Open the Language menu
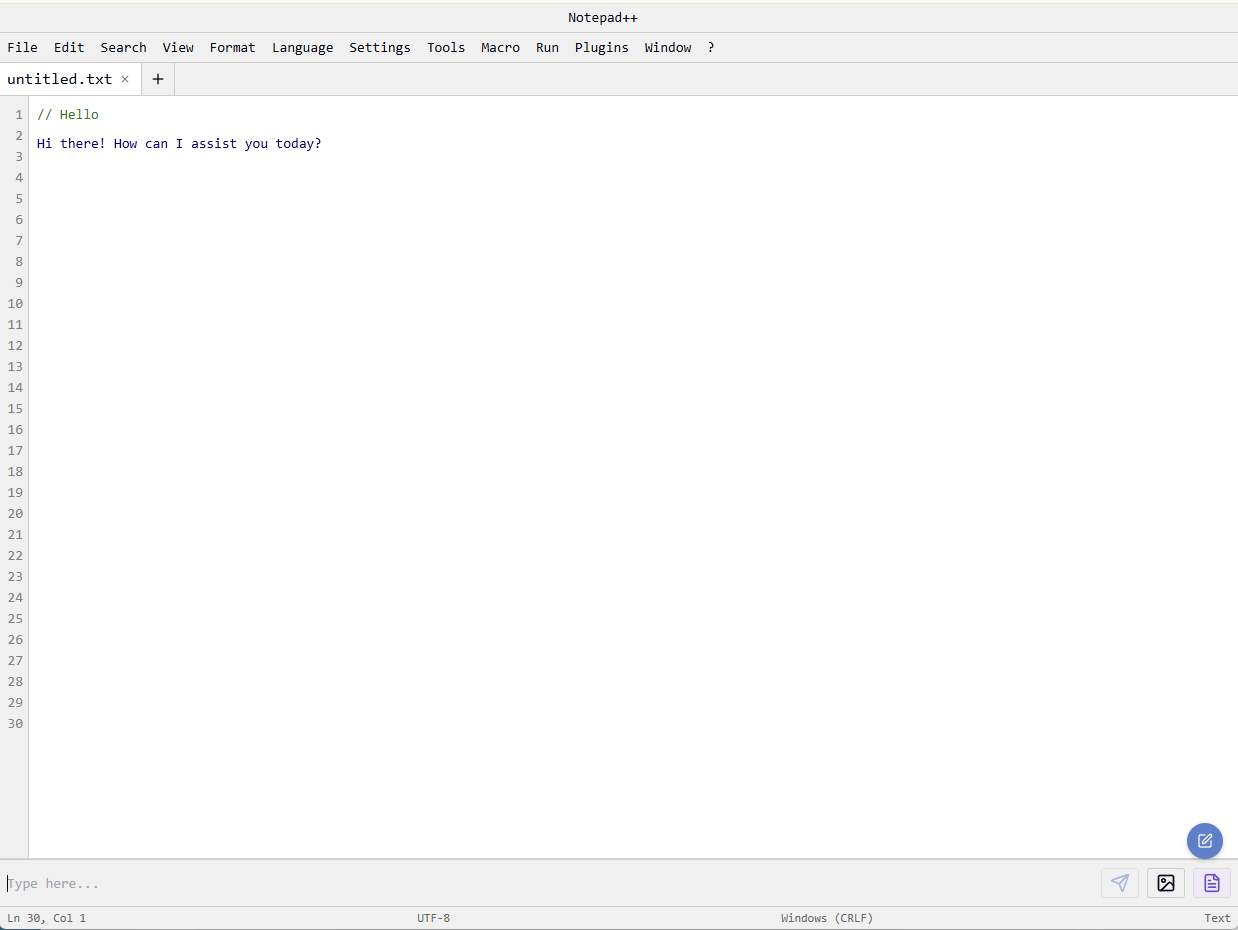 click(302, 47)
